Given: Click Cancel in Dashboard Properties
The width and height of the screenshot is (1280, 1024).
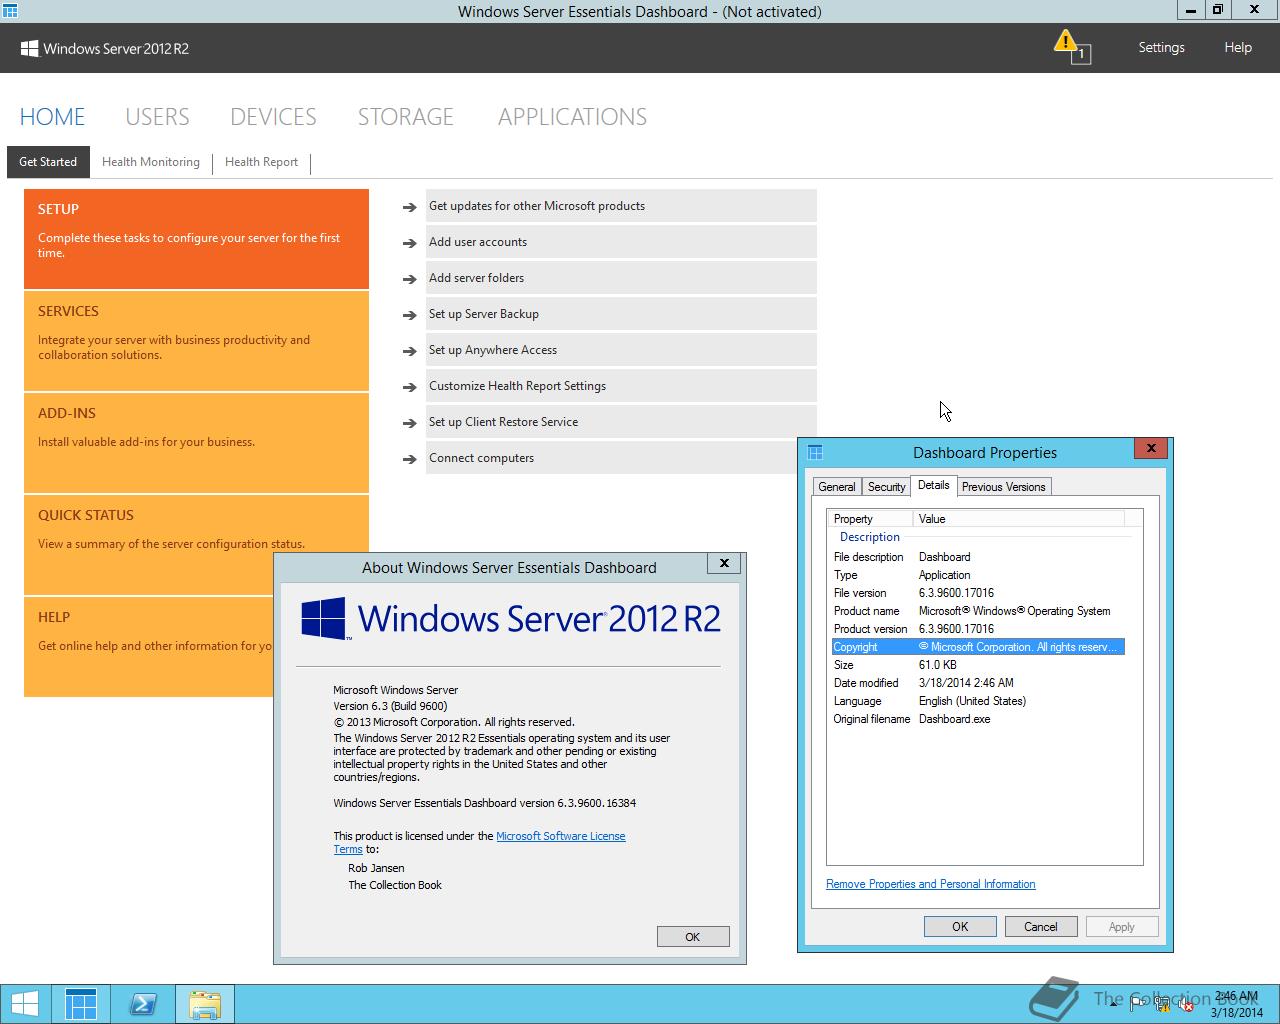Looking at the screenshot, I should [x=1040, y=927].
